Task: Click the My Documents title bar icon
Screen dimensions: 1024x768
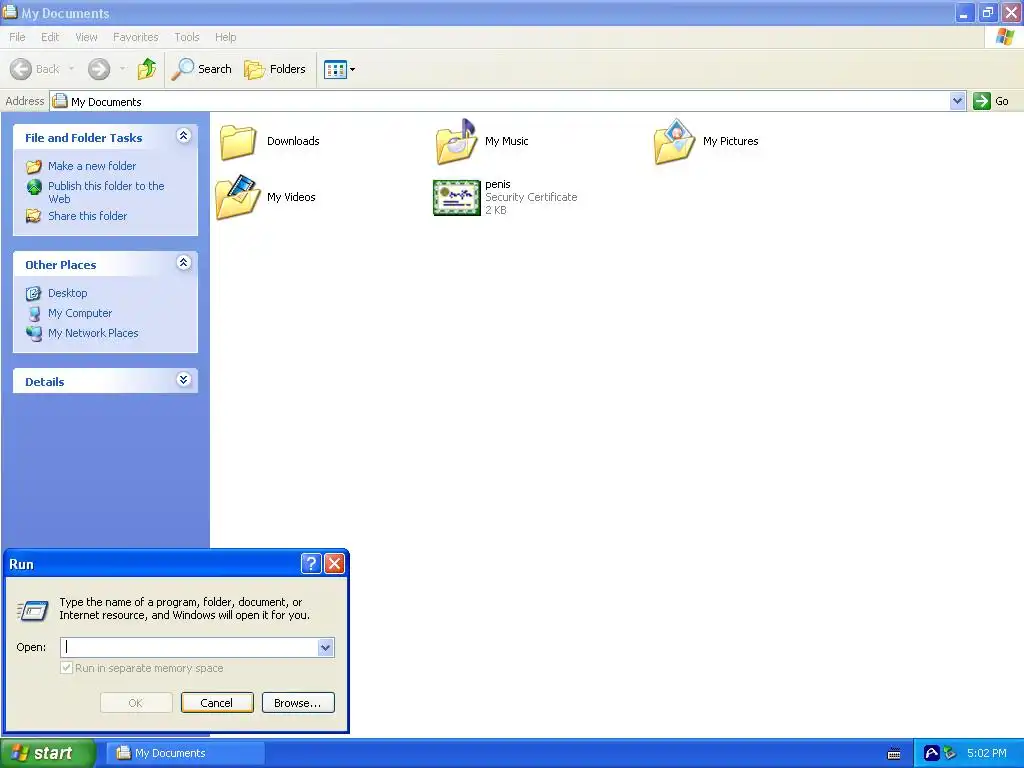Action: tap(10, 12)
